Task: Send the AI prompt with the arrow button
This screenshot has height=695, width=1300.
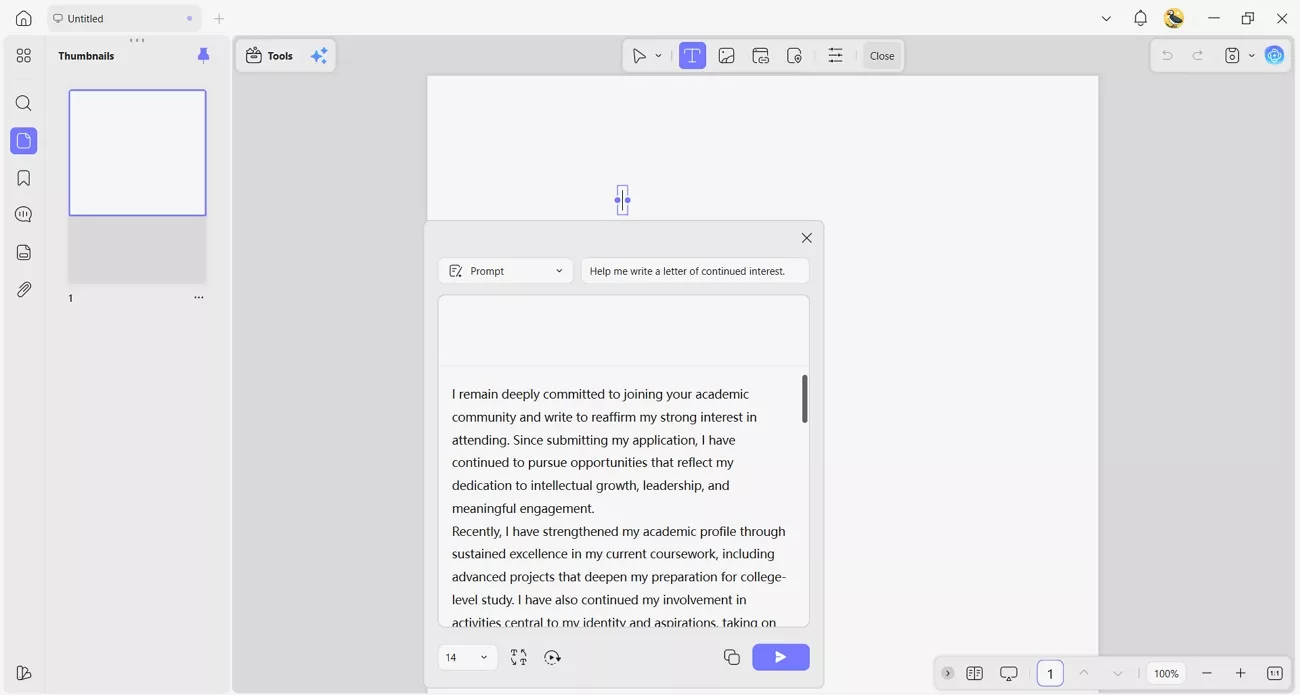Action: [781, 657]
